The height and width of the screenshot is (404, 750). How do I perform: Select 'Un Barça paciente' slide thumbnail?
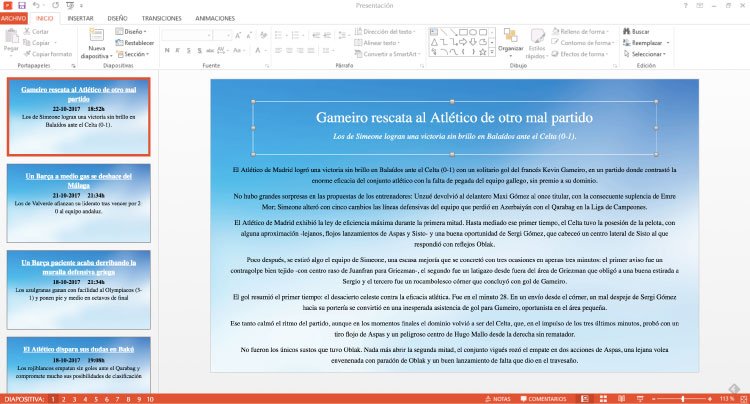coord(78,290)
